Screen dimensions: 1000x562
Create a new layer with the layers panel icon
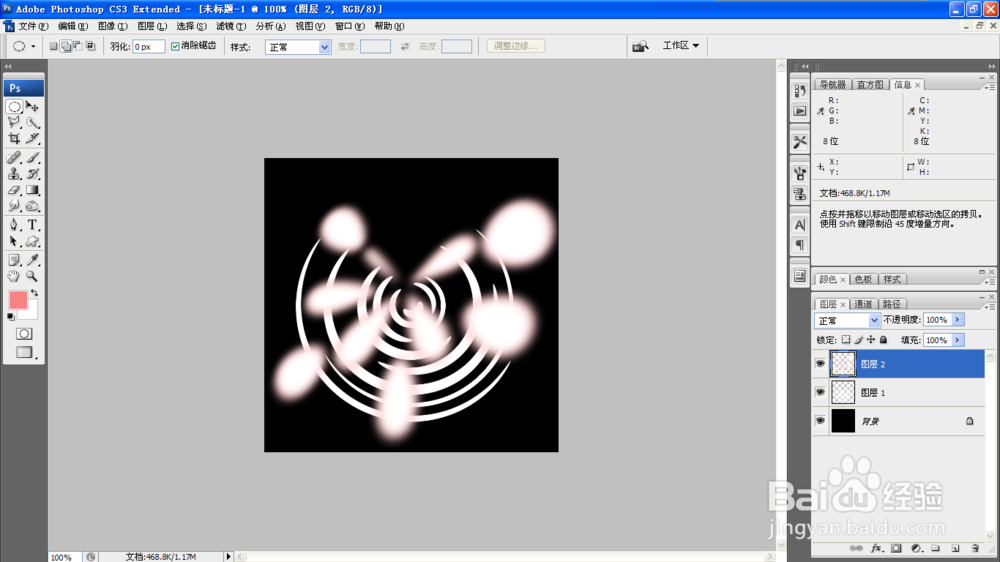(955, 548)
